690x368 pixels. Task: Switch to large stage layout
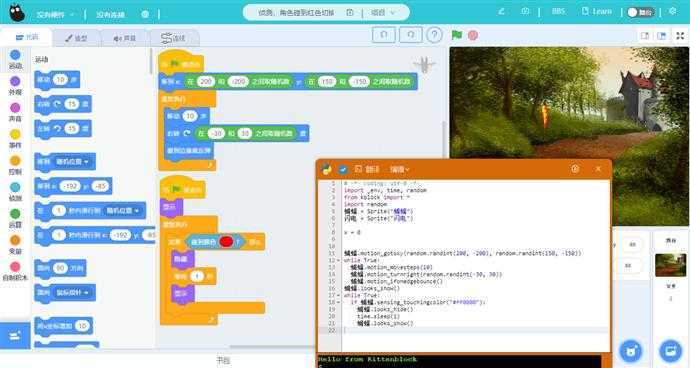pyautogui.click(x=661, y=36)
